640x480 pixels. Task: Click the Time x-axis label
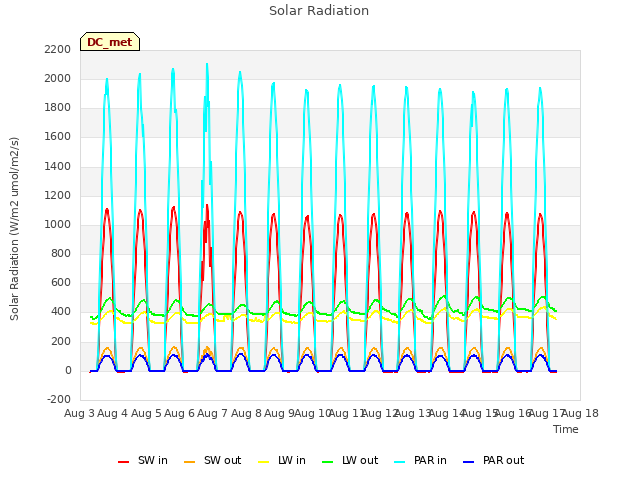566,429
